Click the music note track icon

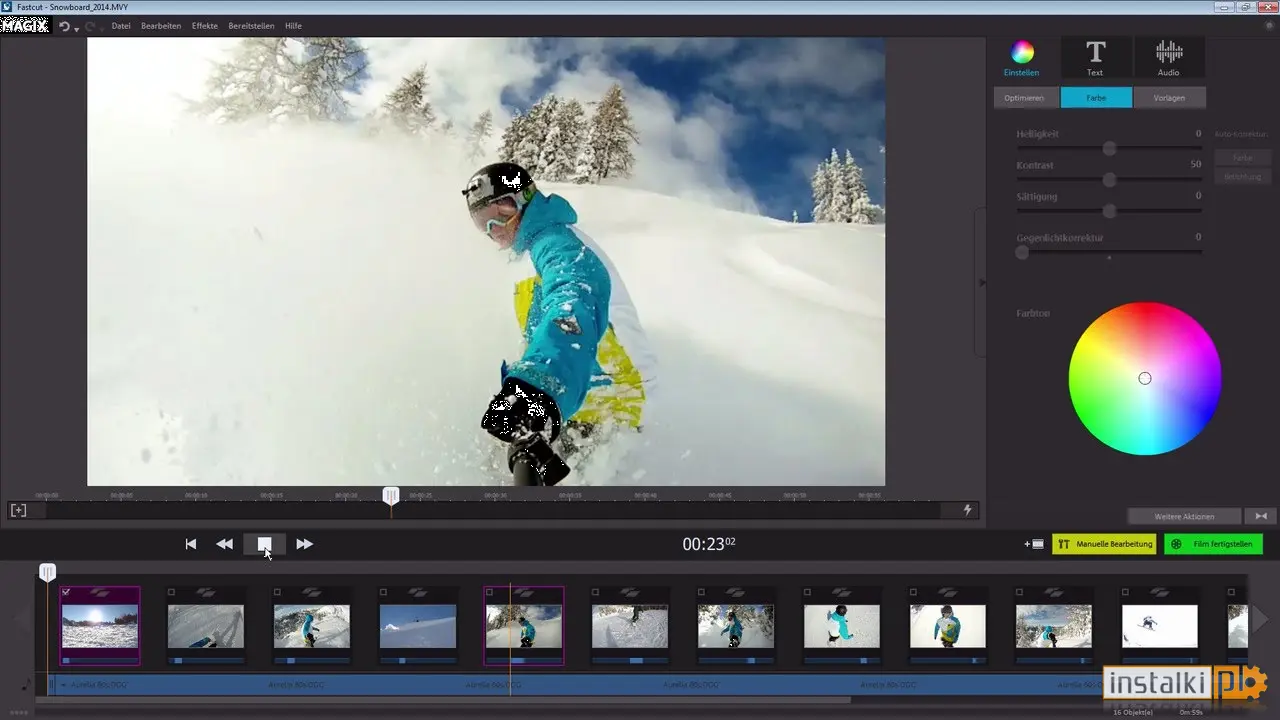pyautogui.click(x=26, y=685)
